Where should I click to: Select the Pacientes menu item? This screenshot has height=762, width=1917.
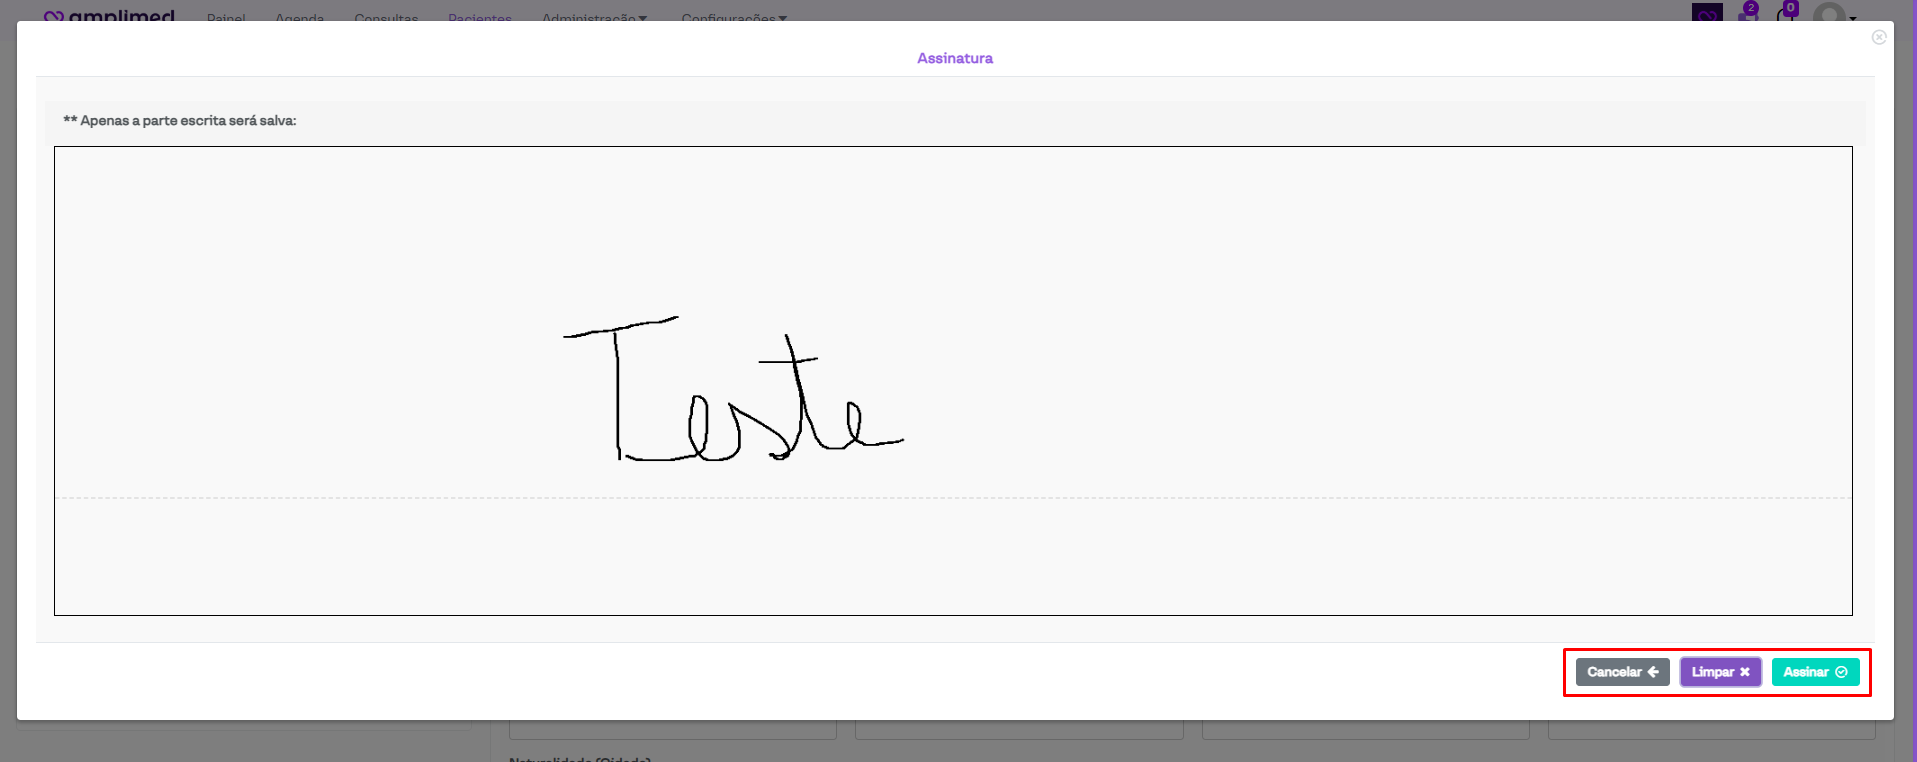click(479, 18)
